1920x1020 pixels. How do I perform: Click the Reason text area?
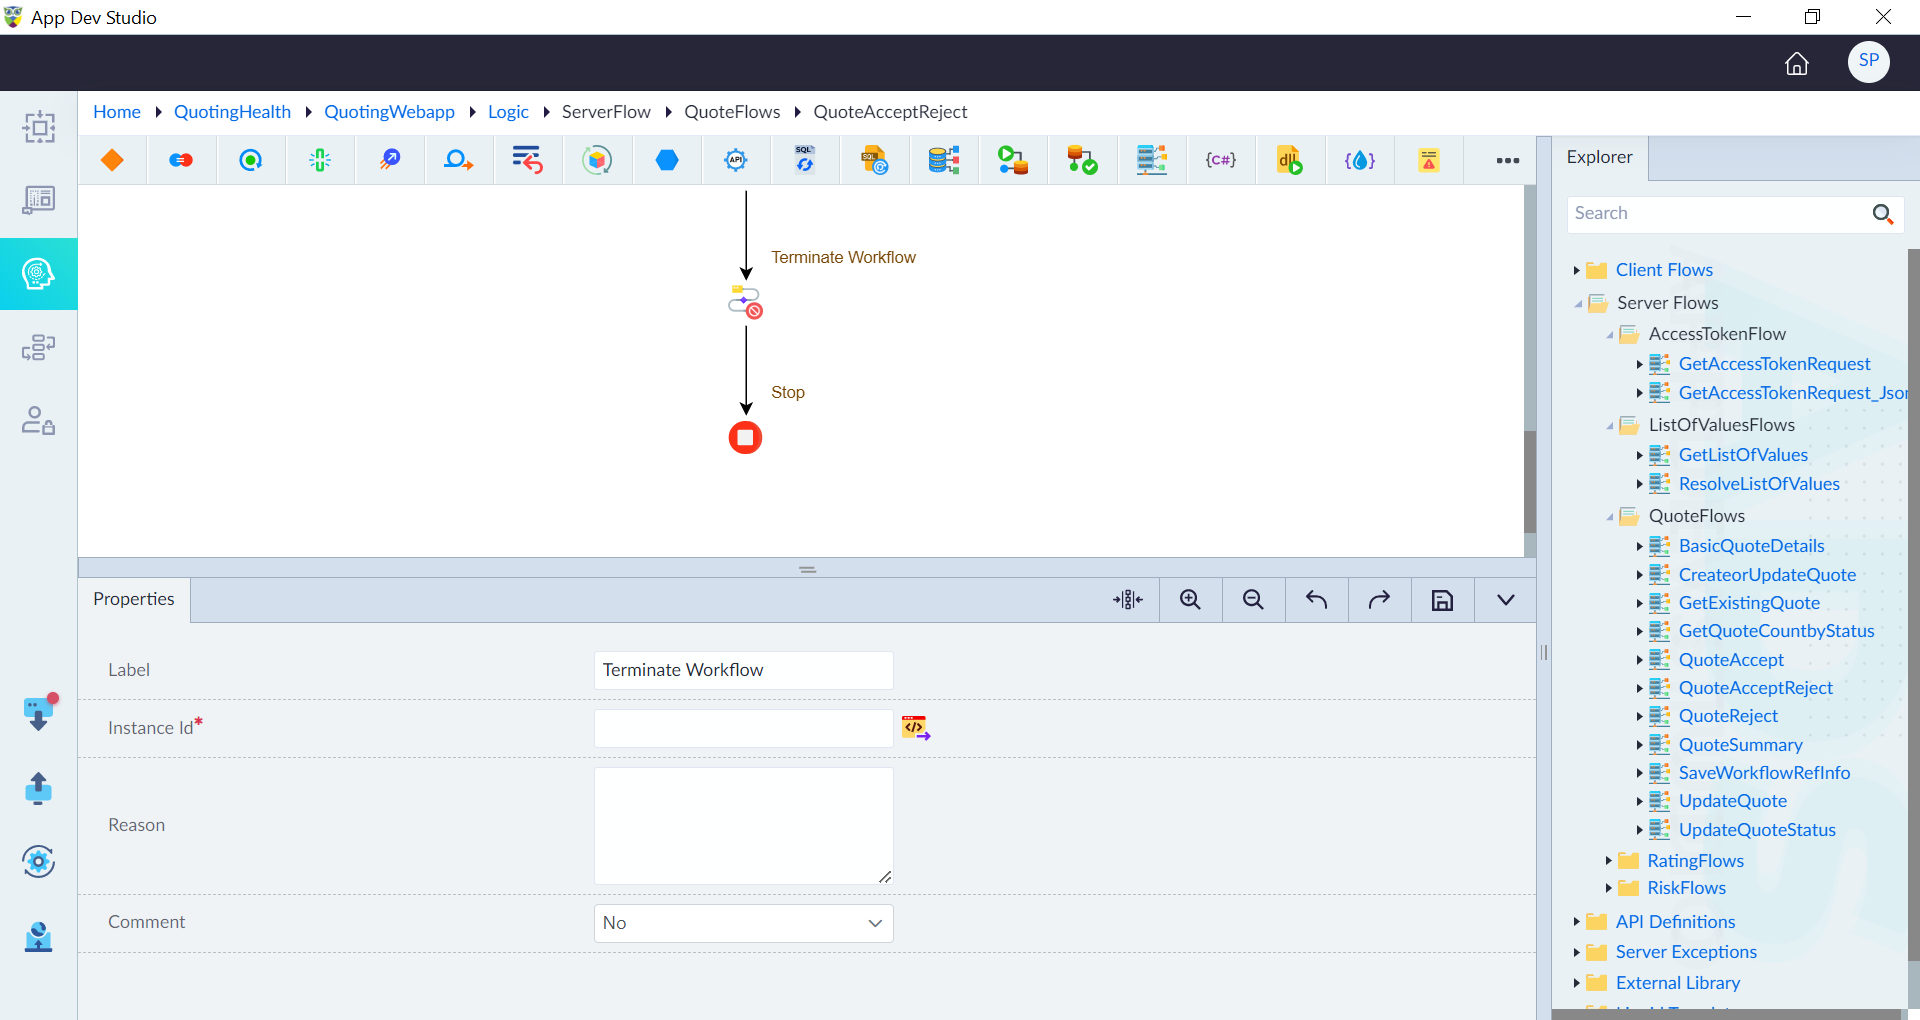[x=743, y=826]
